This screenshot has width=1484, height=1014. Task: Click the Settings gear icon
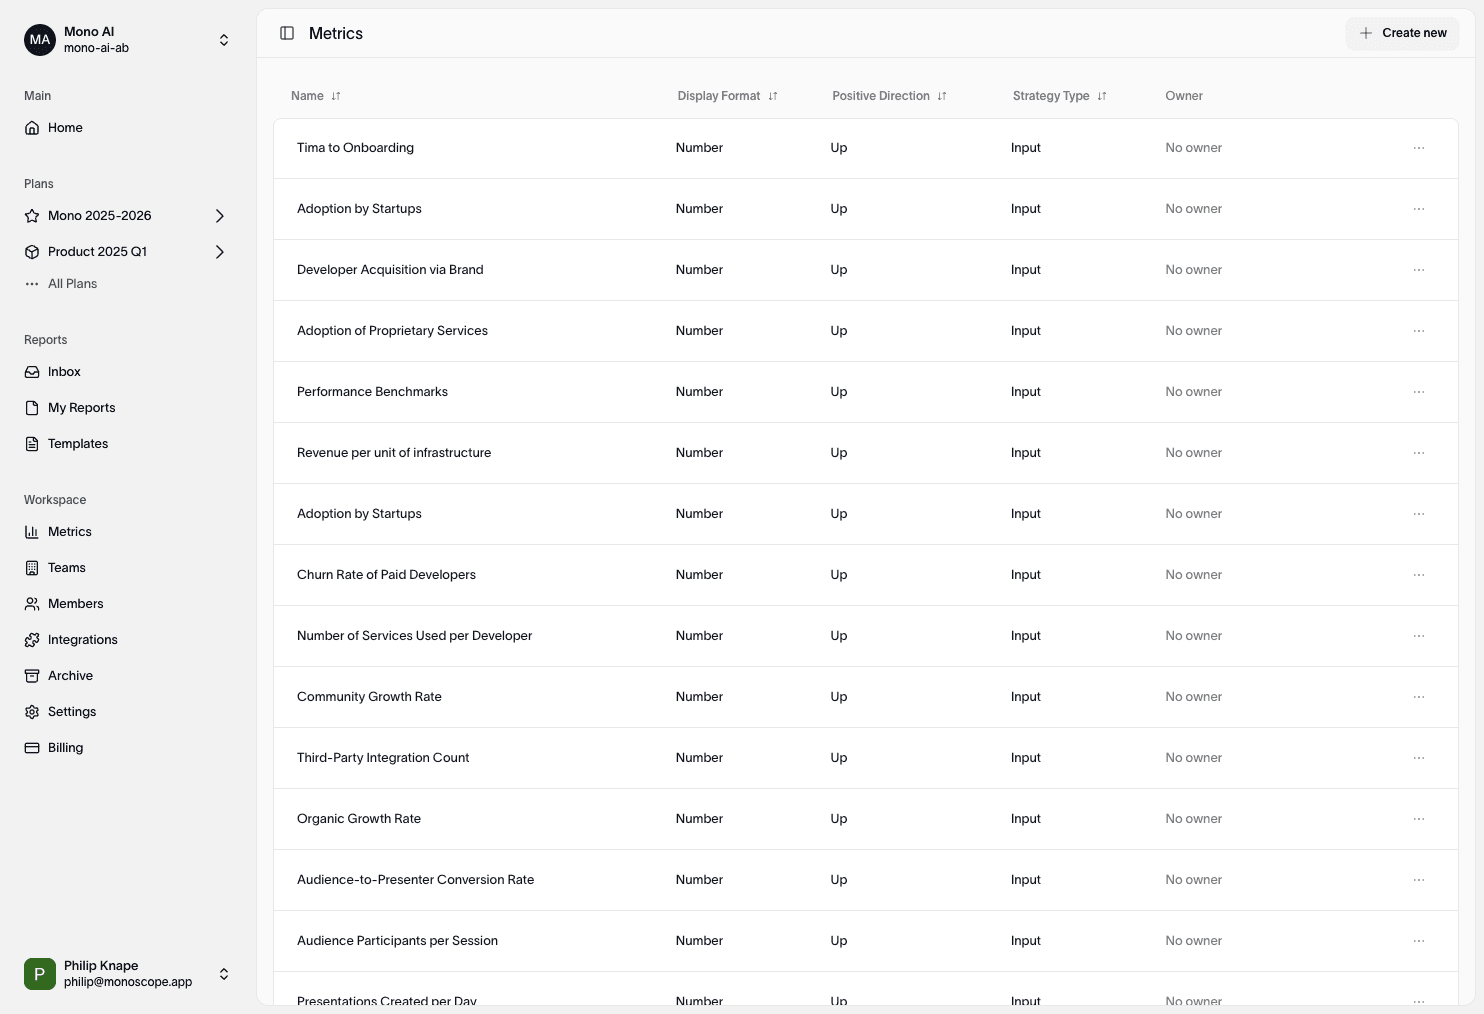pyautogui.click(x=32, y=712)
